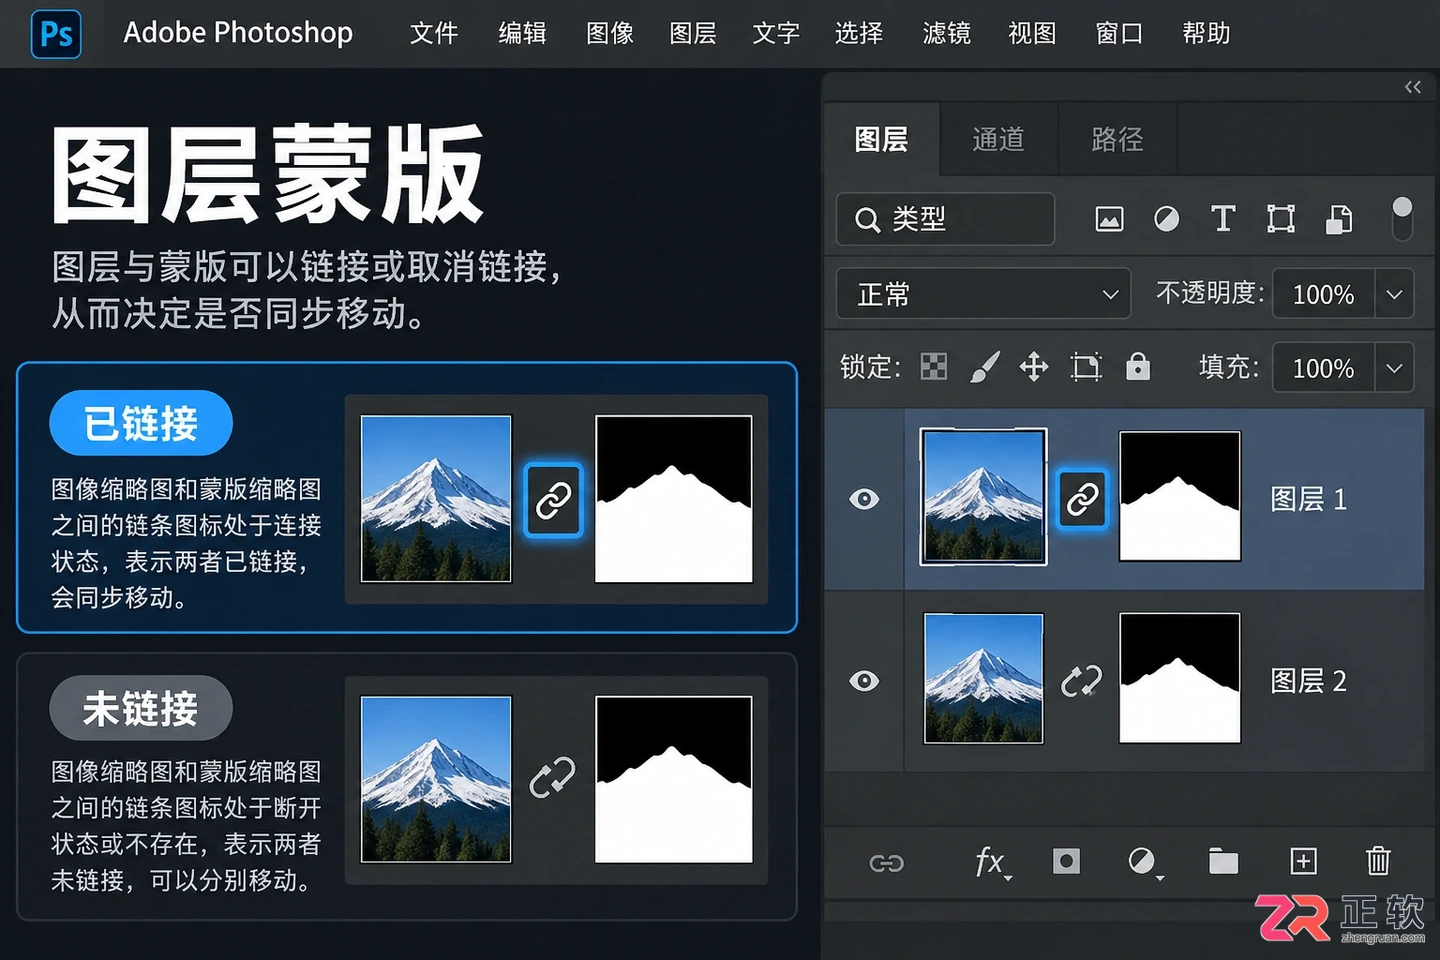Open the 不透明度 slider dropdown arrow
This screenshot has width=1440, height=960.
1394,294
